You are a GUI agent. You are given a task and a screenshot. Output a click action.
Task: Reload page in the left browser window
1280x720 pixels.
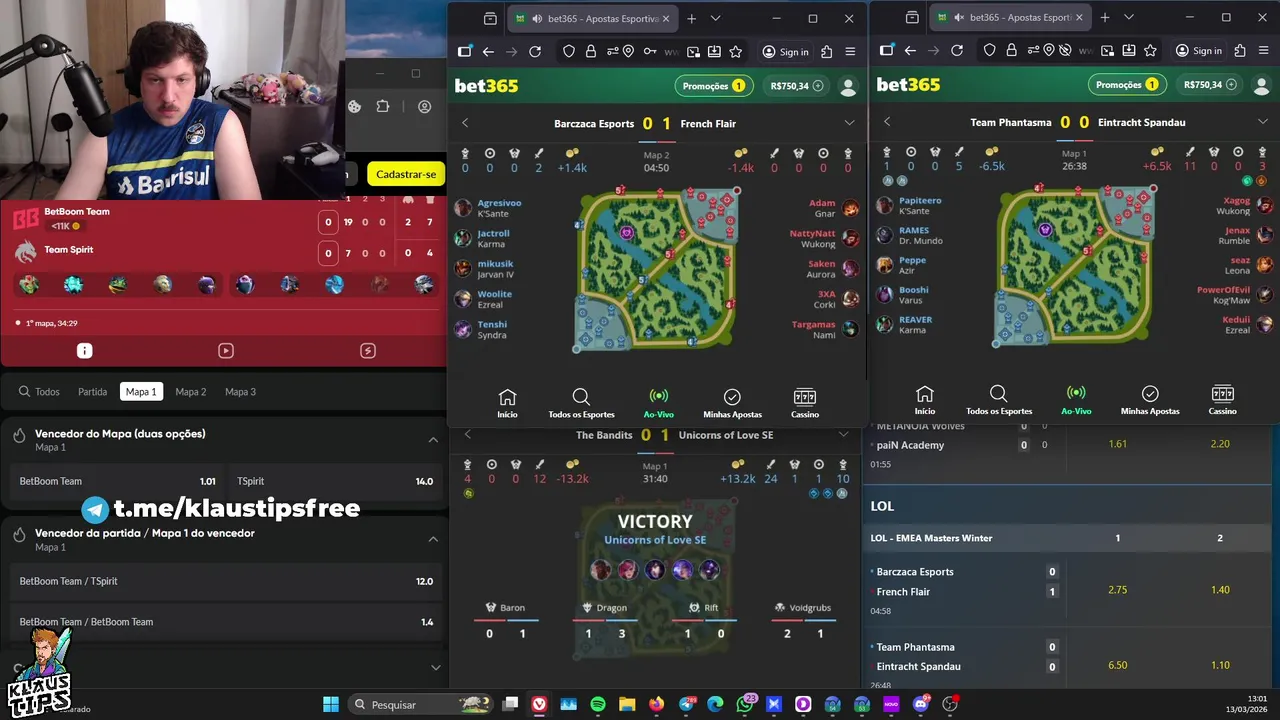point(535,52)
